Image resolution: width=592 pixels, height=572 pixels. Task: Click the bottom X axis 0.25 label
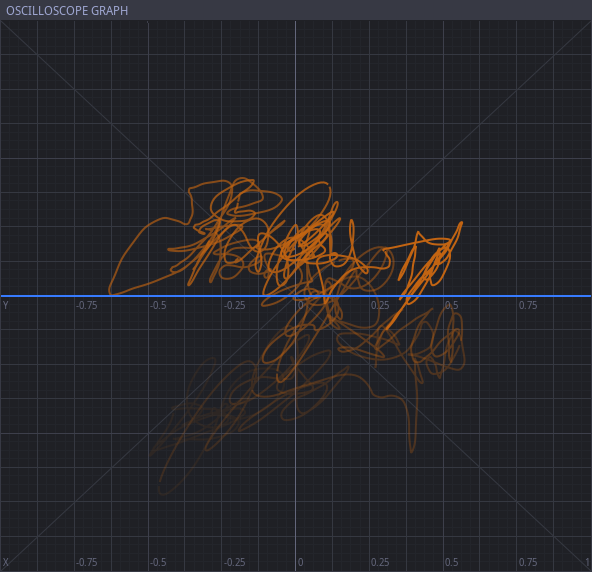coord(380,562)
